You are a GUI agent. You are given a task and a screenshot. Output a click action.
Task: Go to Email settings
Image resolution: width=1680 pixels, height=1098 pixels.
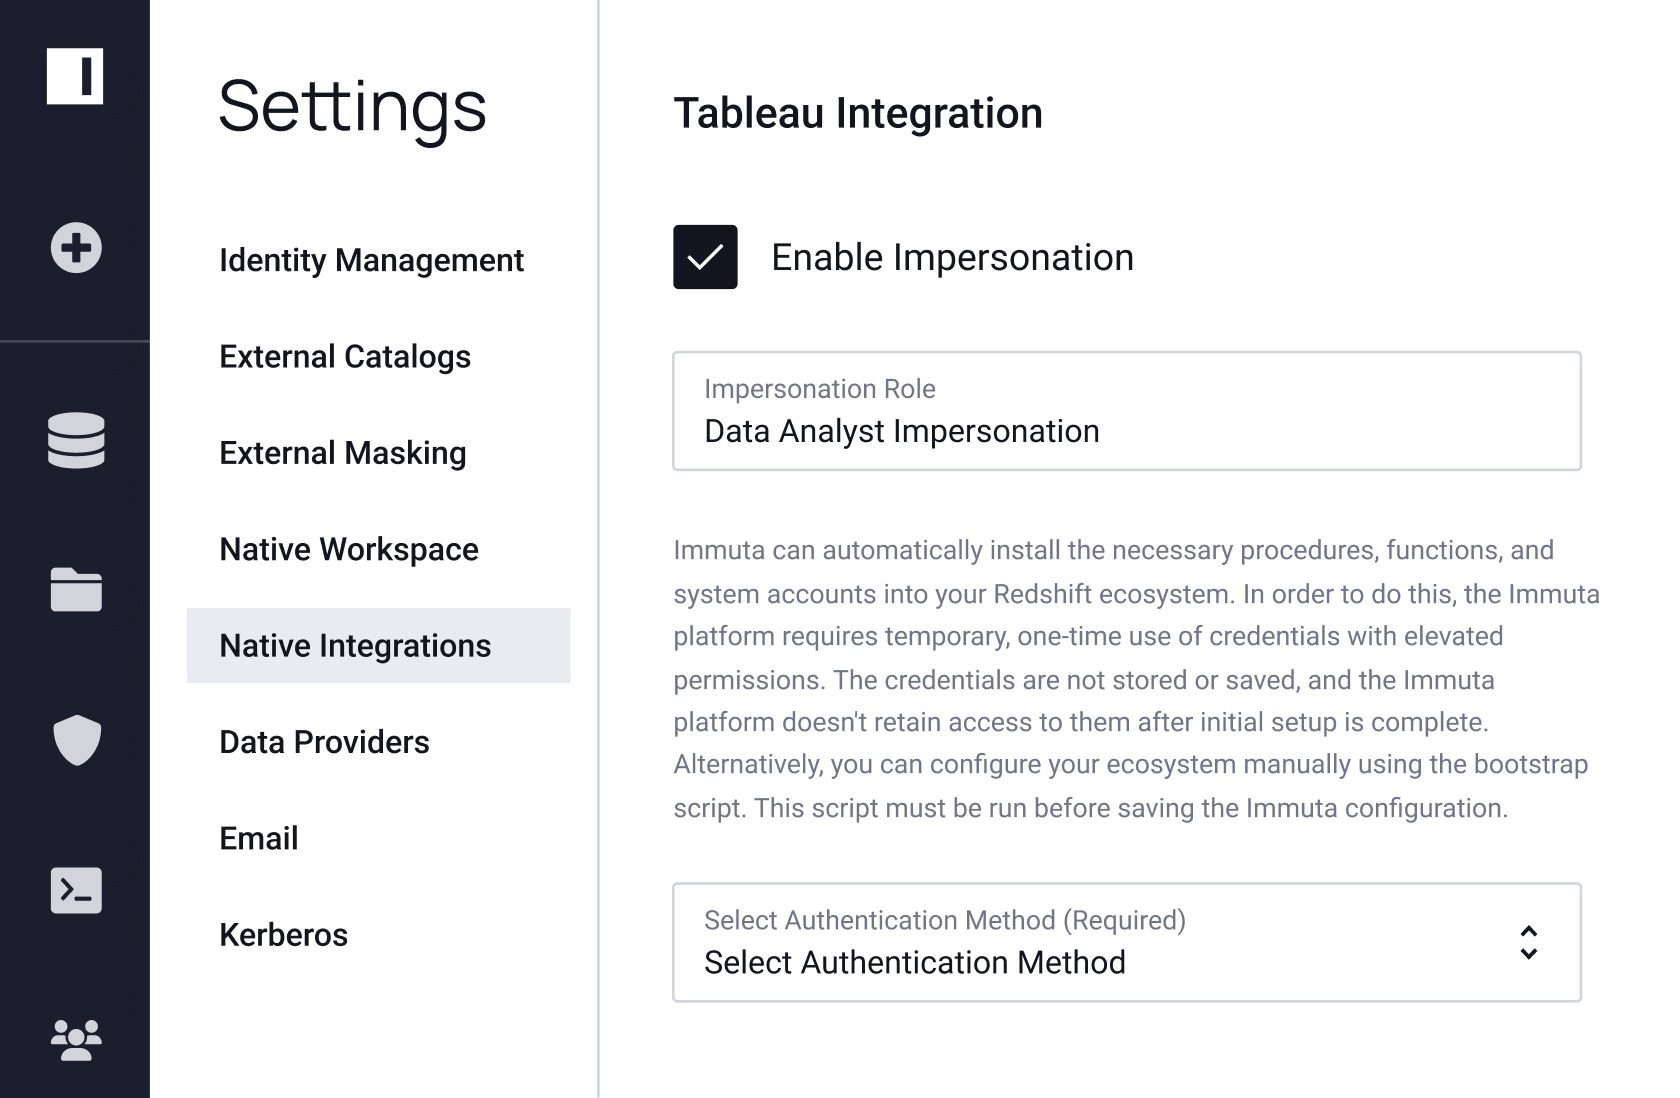[x=258, y=838]
